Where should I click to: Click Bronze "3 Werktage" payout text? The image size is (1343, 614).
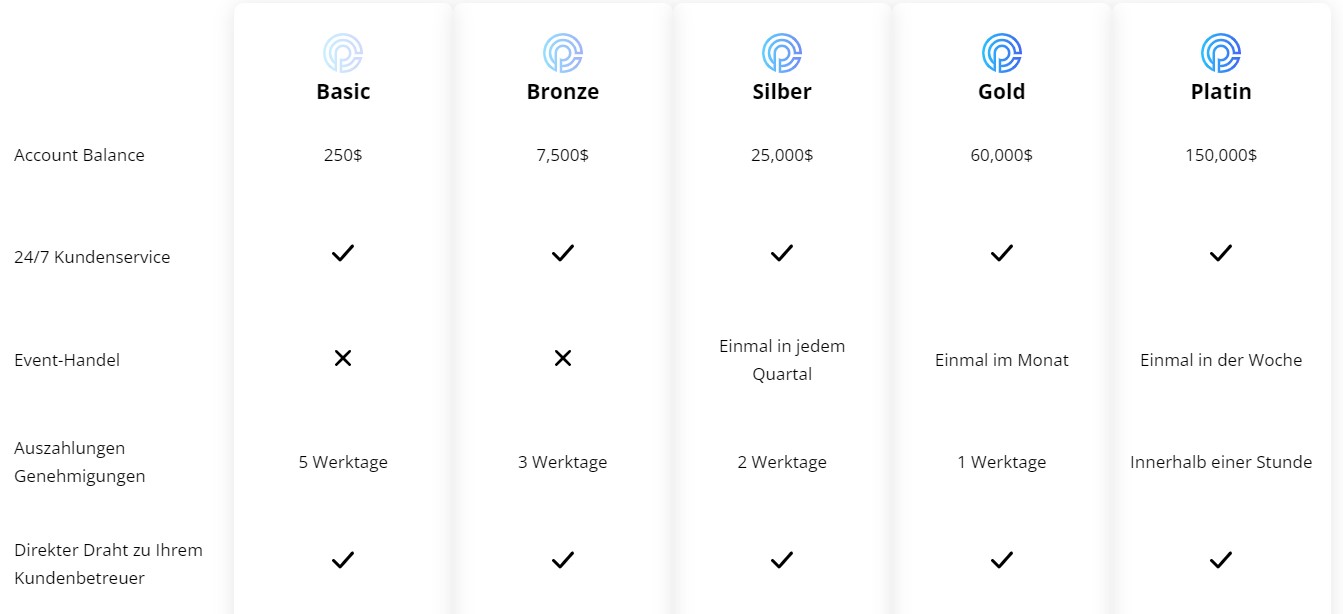563,462
